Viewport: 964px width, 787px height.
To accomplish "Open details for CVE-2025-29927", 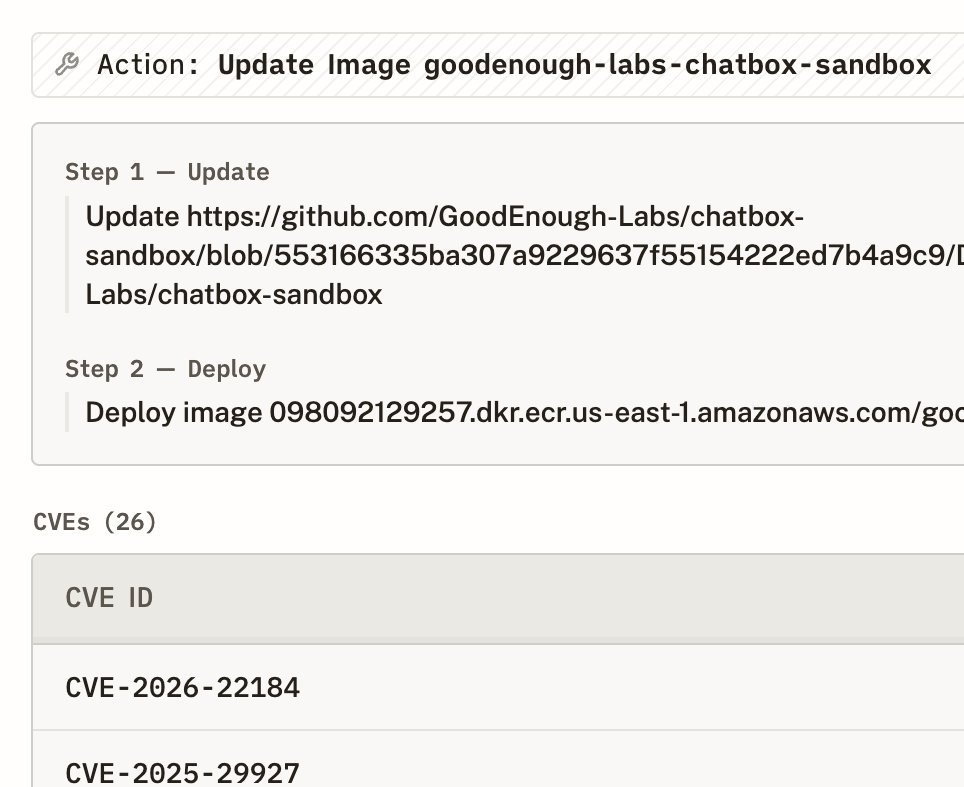I will [182, 772].
